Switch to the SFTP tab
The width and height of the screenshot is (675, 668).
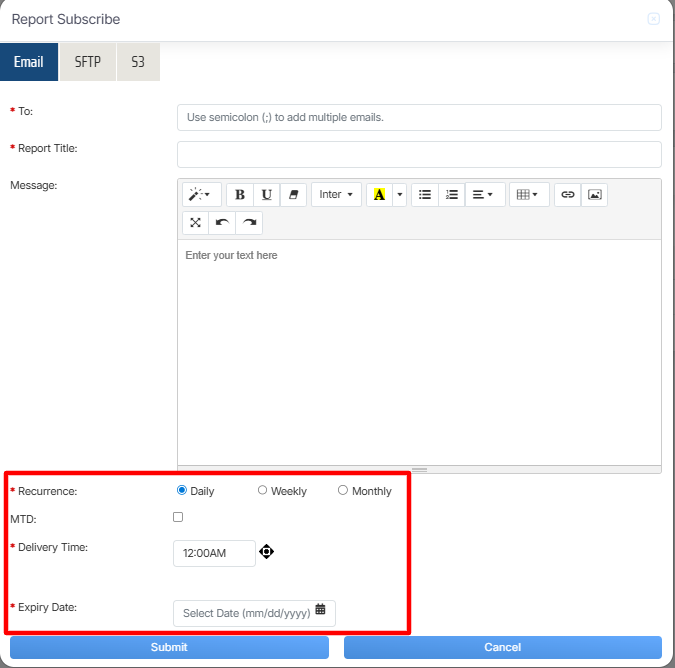(x=88, y=62)
